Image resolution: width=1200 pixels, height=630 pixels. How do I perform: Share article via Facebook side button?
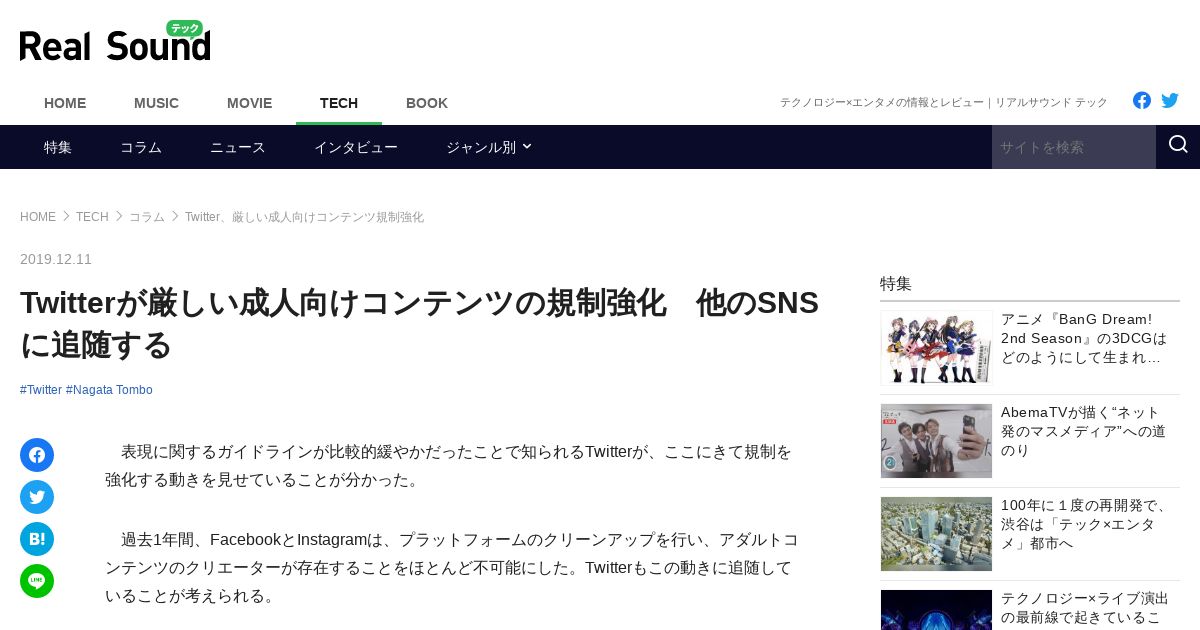coord(37,455)
